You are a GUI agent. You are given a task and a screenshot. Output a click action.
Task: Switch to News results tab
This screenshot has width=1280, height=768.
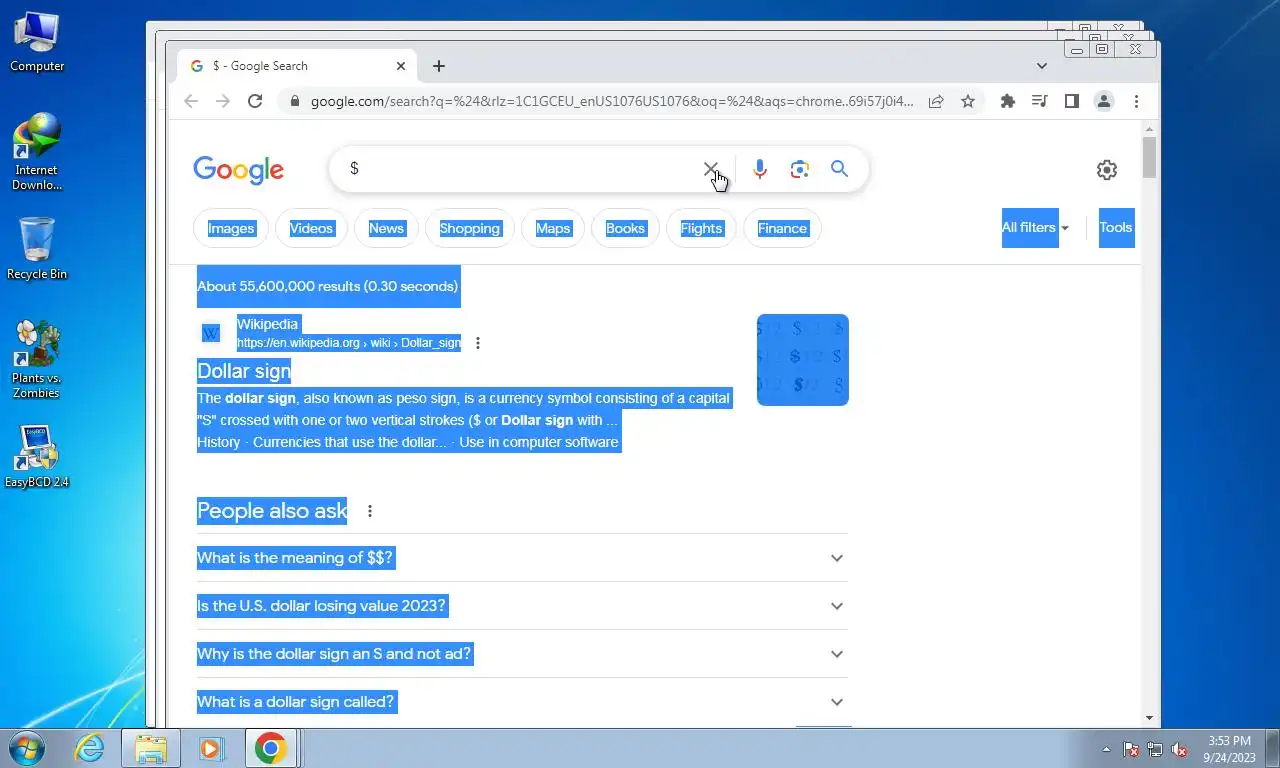(386, 229)
